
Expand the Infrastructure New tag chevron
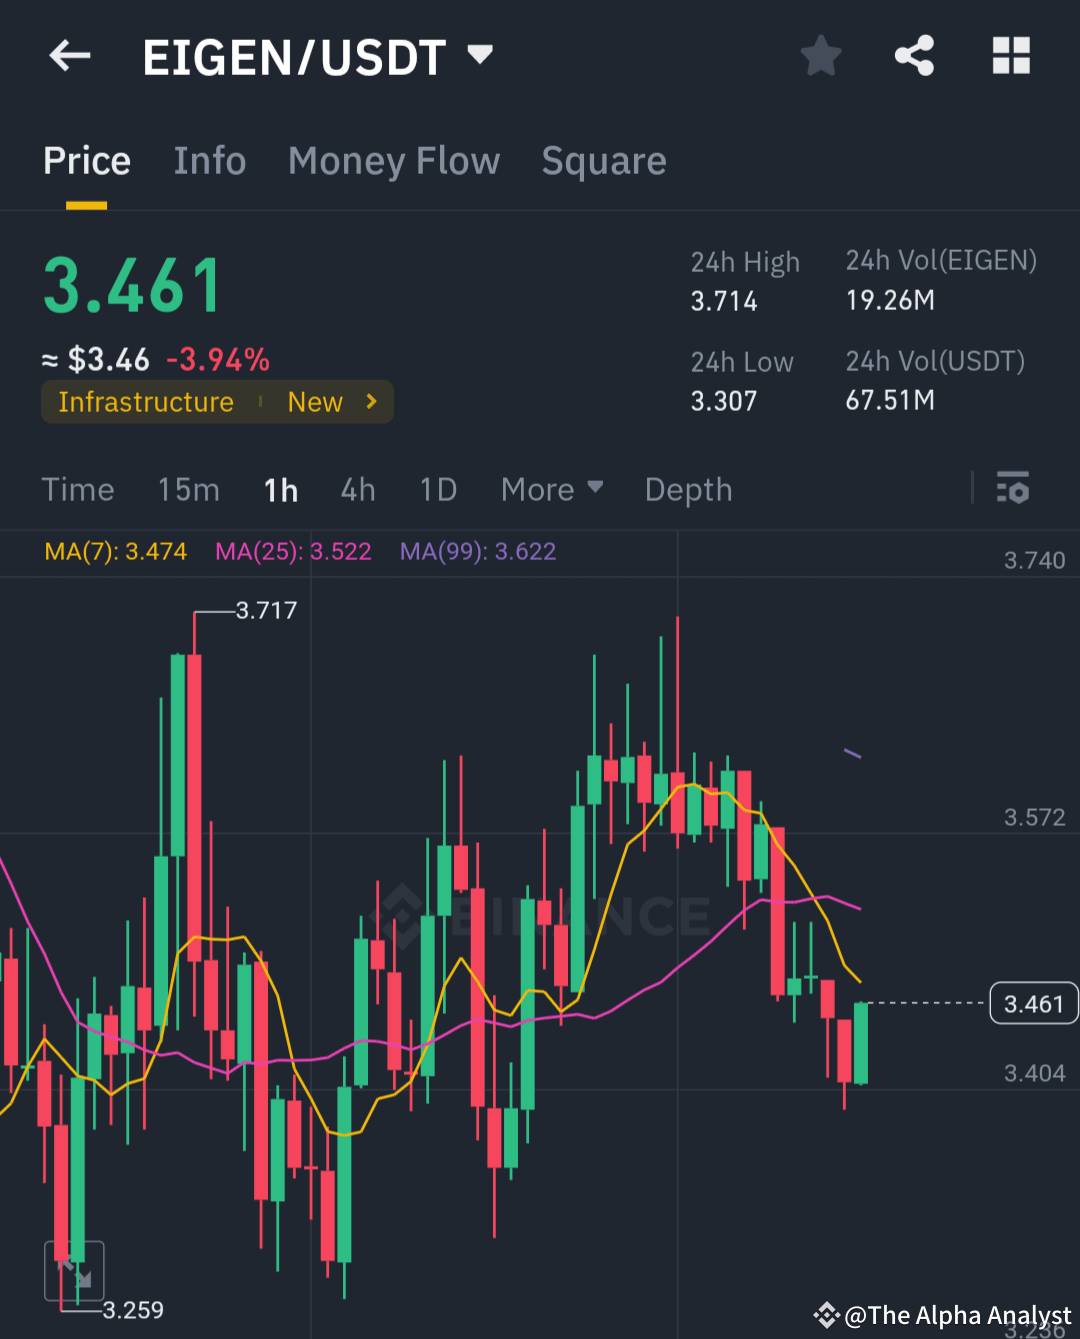[370, 401]
